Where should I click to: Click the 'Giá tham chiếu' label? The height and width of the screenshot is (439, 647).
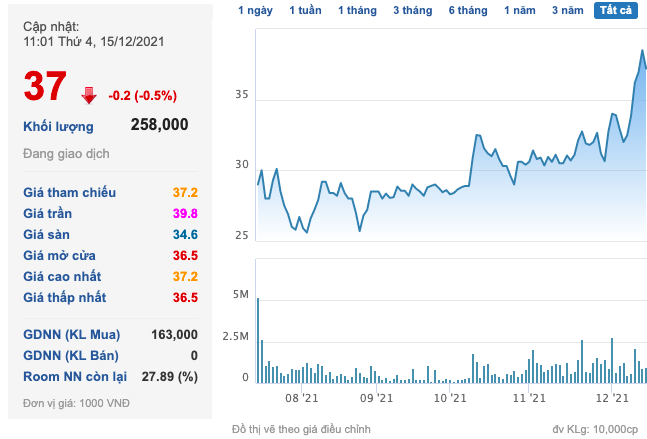point(70,192)
